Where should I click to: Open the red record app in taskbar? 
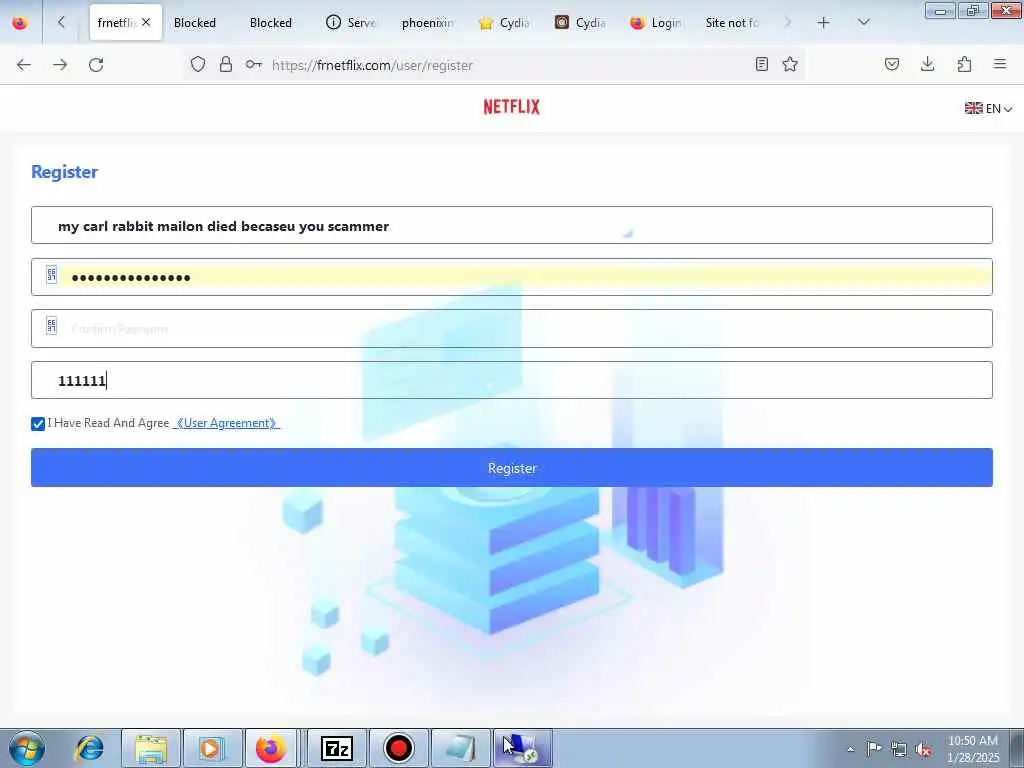(398, 748)
